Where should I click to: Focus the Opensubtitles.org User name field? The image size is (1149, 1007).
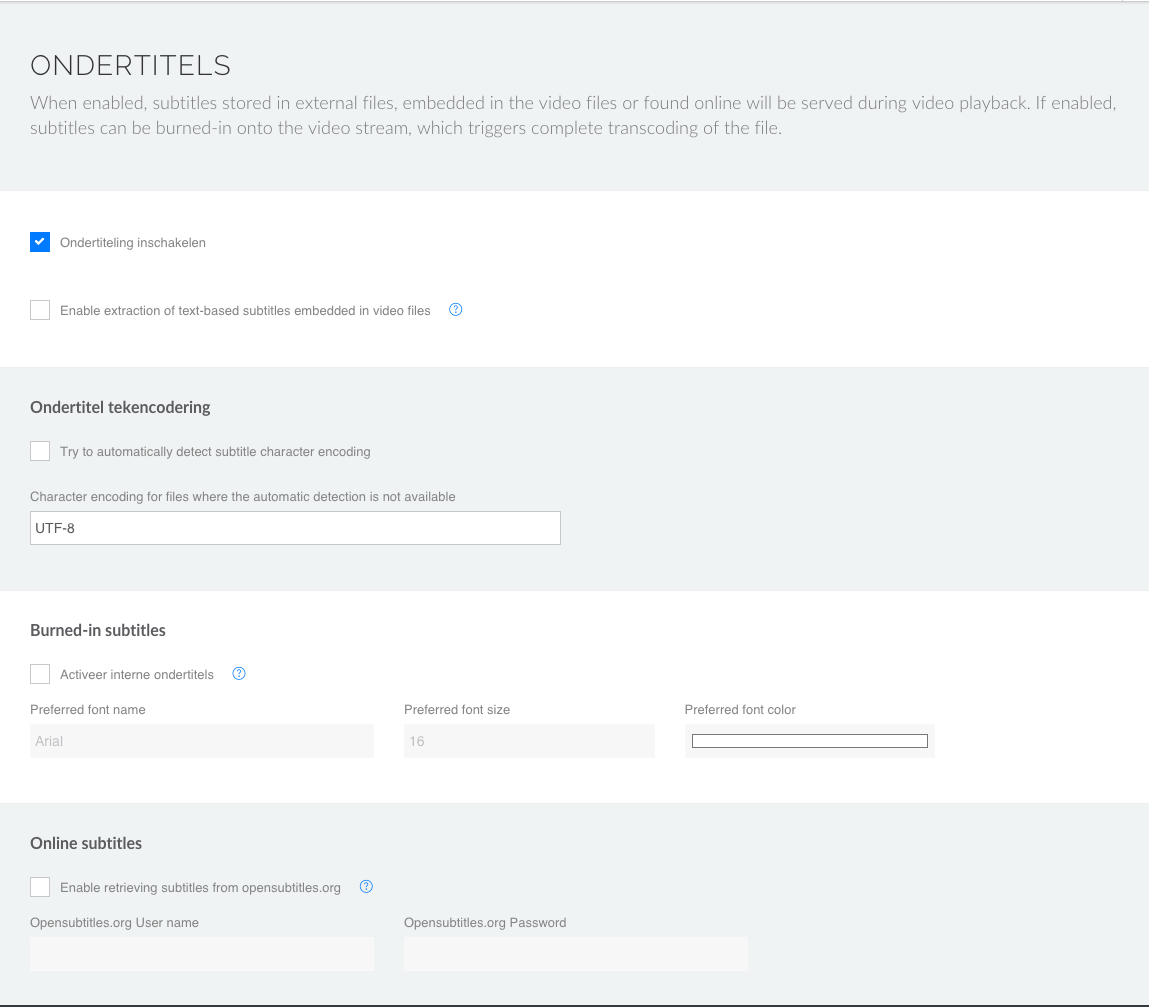[201, 954]
